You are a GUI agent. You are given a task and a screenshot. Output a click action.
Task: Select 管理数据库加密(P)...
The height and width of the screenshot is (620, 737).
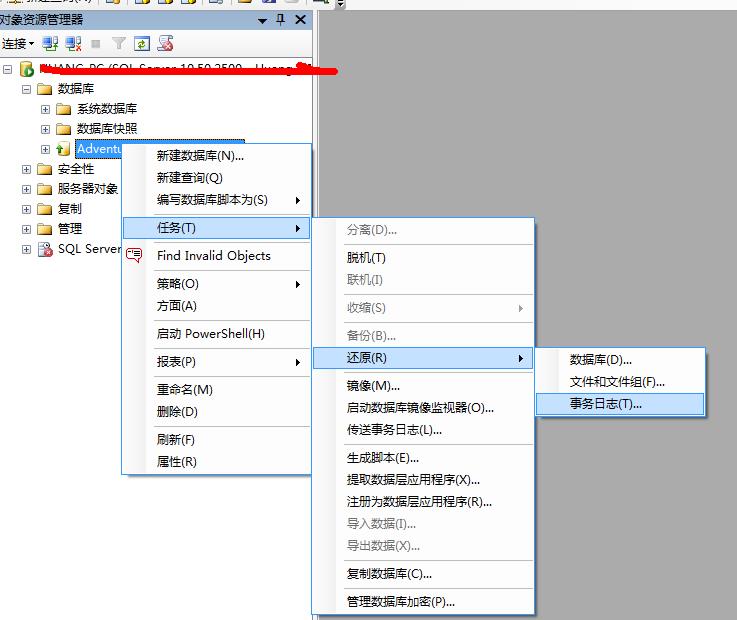click(x=423, y=602)
